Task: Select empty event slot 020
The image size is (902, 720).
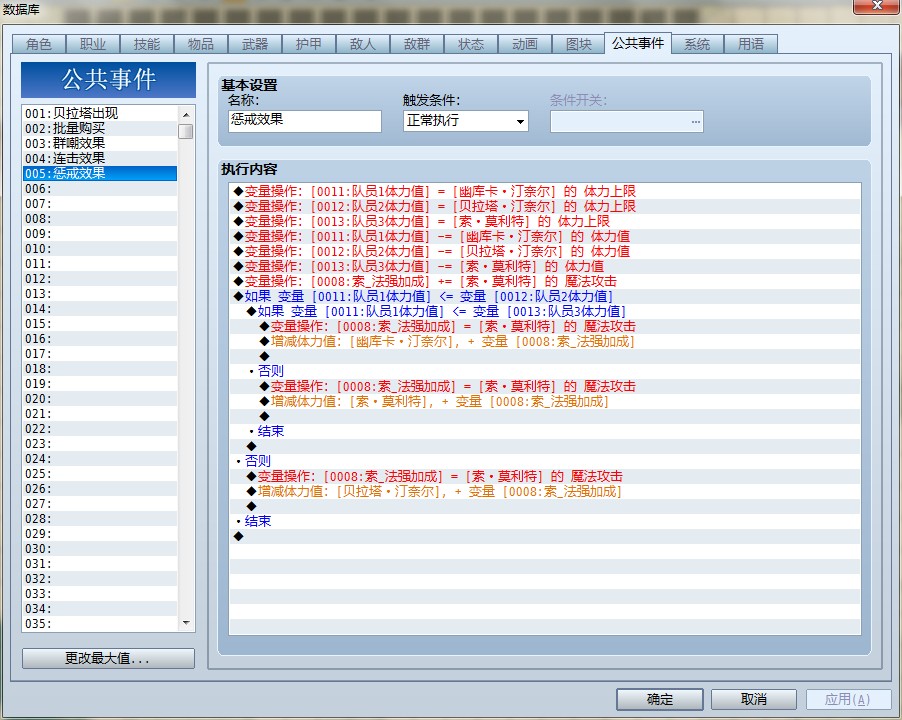Action: pyautogui.click(x=100, y=399)
